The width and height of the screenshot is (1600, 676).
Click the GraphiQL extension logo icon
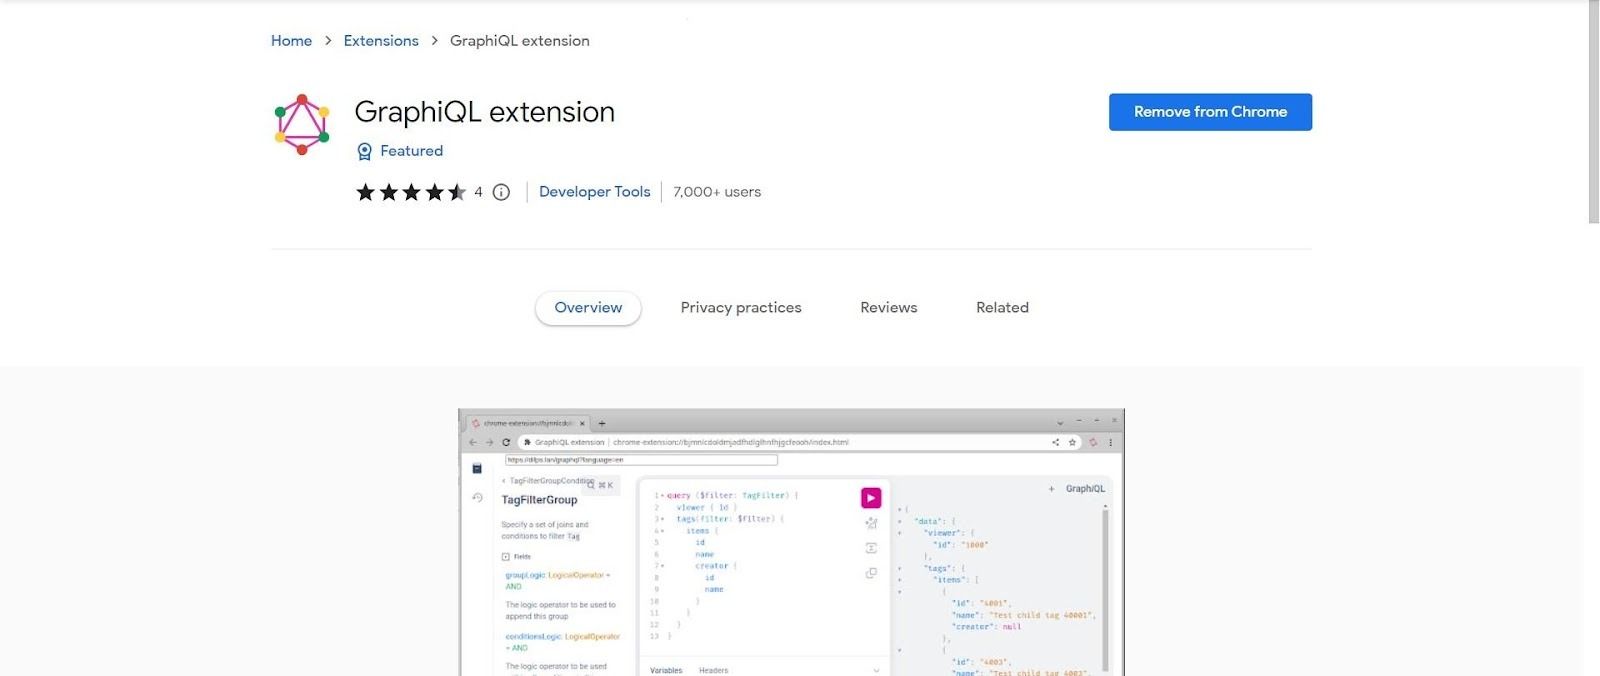tap(301, 125)
